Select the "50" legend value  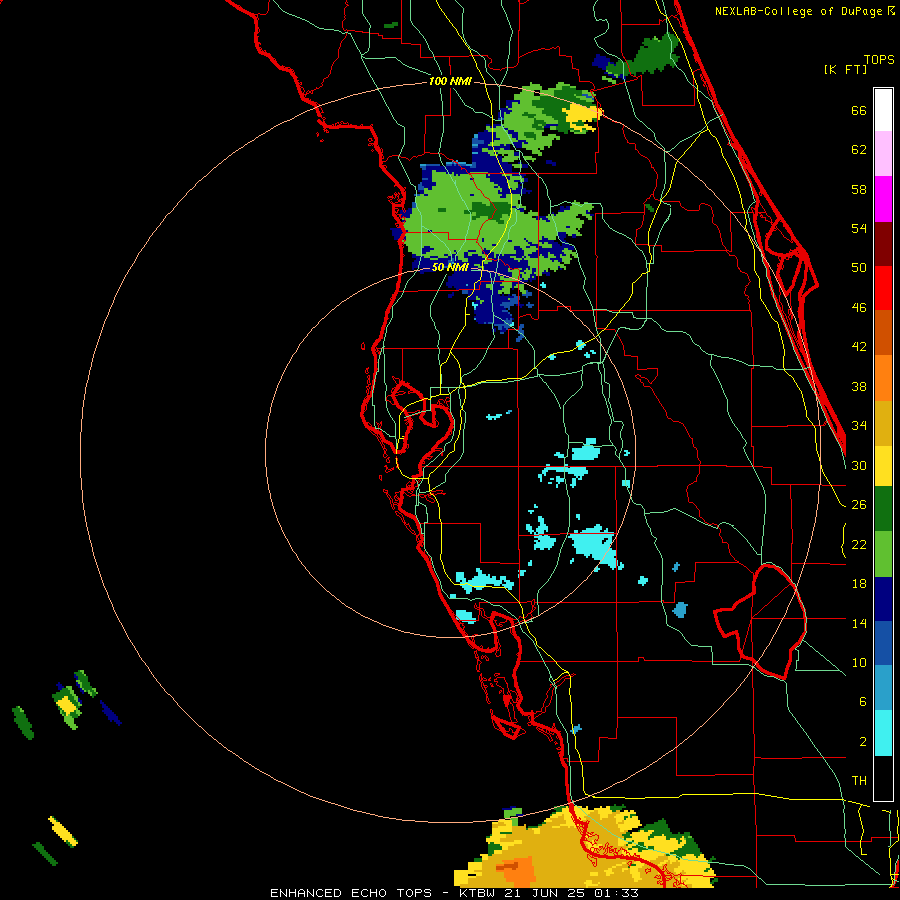[859, 267]
